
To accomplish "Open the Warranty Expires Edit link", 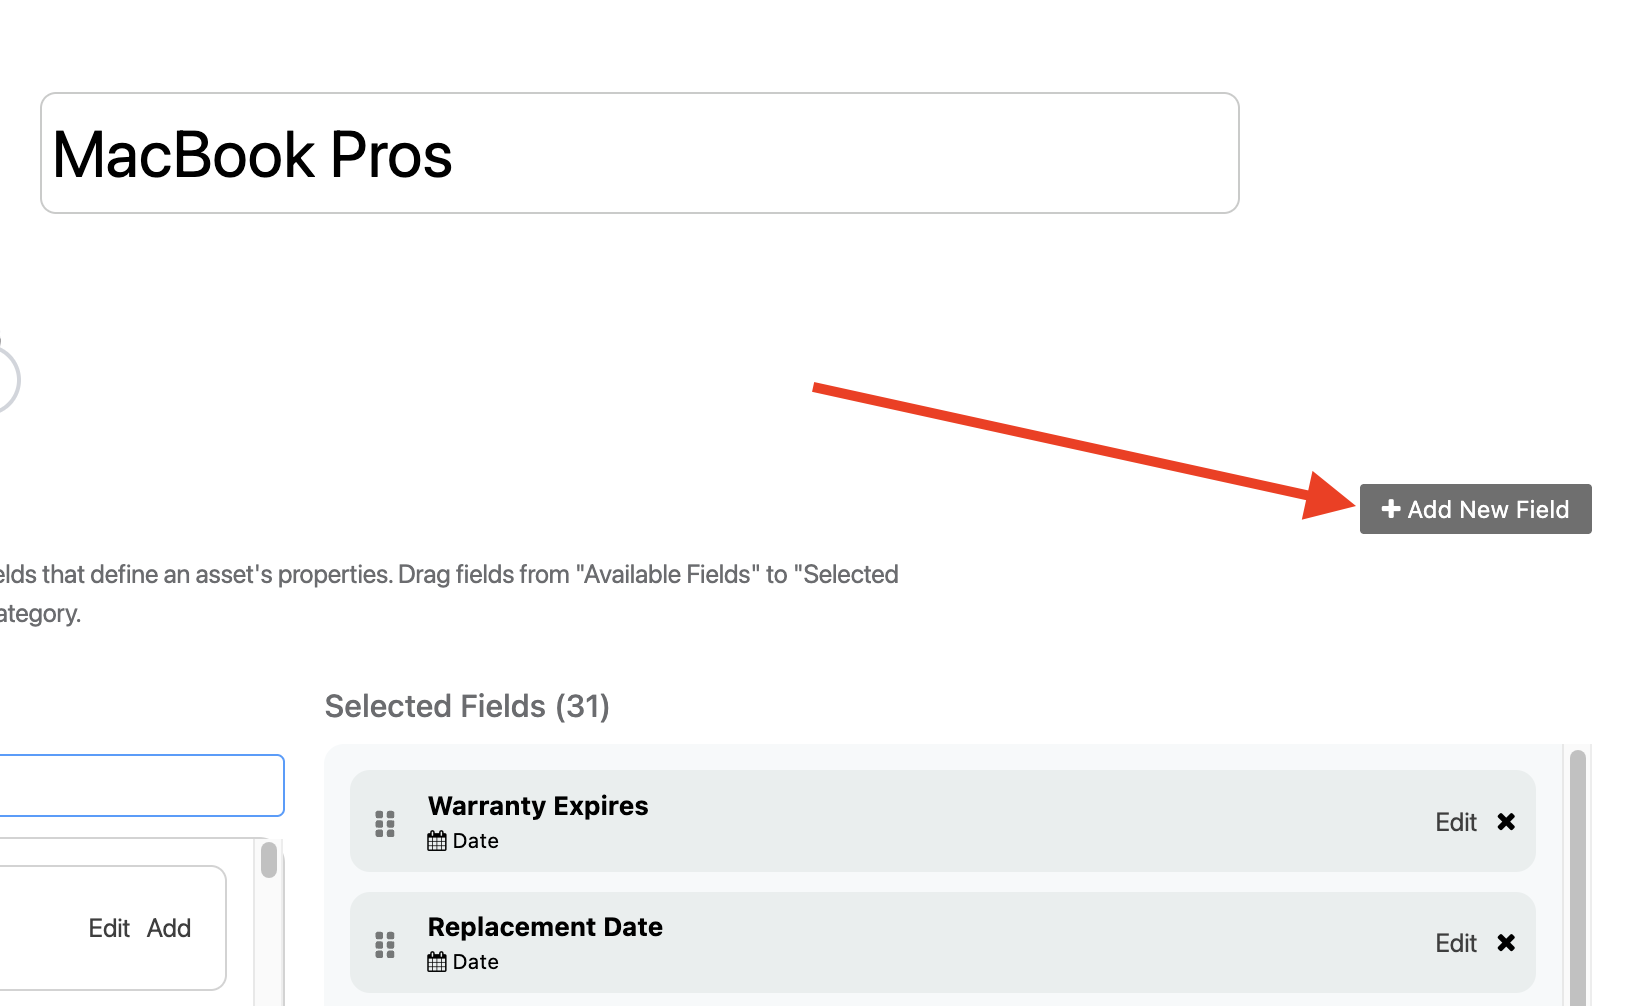I will tap(1455, 821).
